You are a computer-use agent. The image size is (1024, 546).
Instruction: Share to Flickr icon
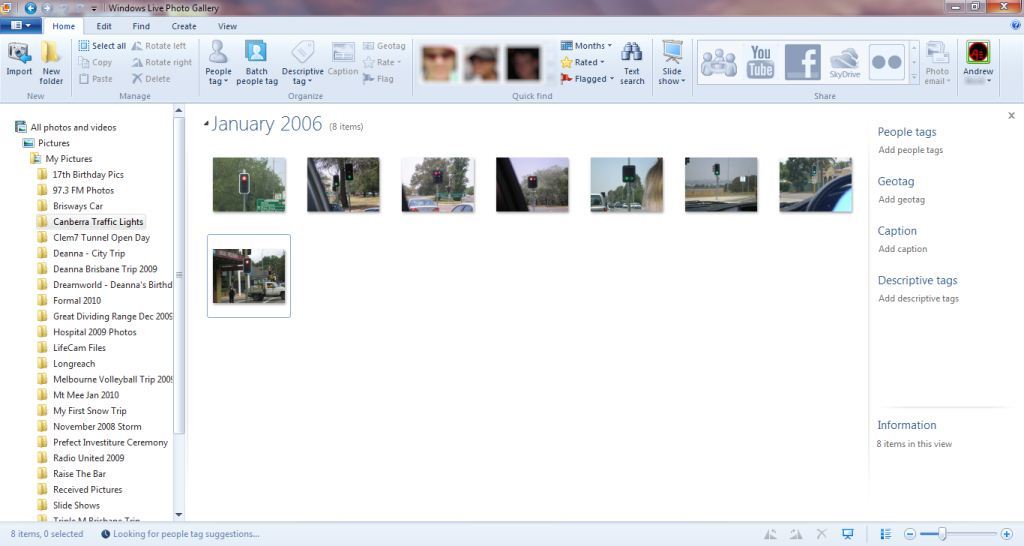point(886,63)
